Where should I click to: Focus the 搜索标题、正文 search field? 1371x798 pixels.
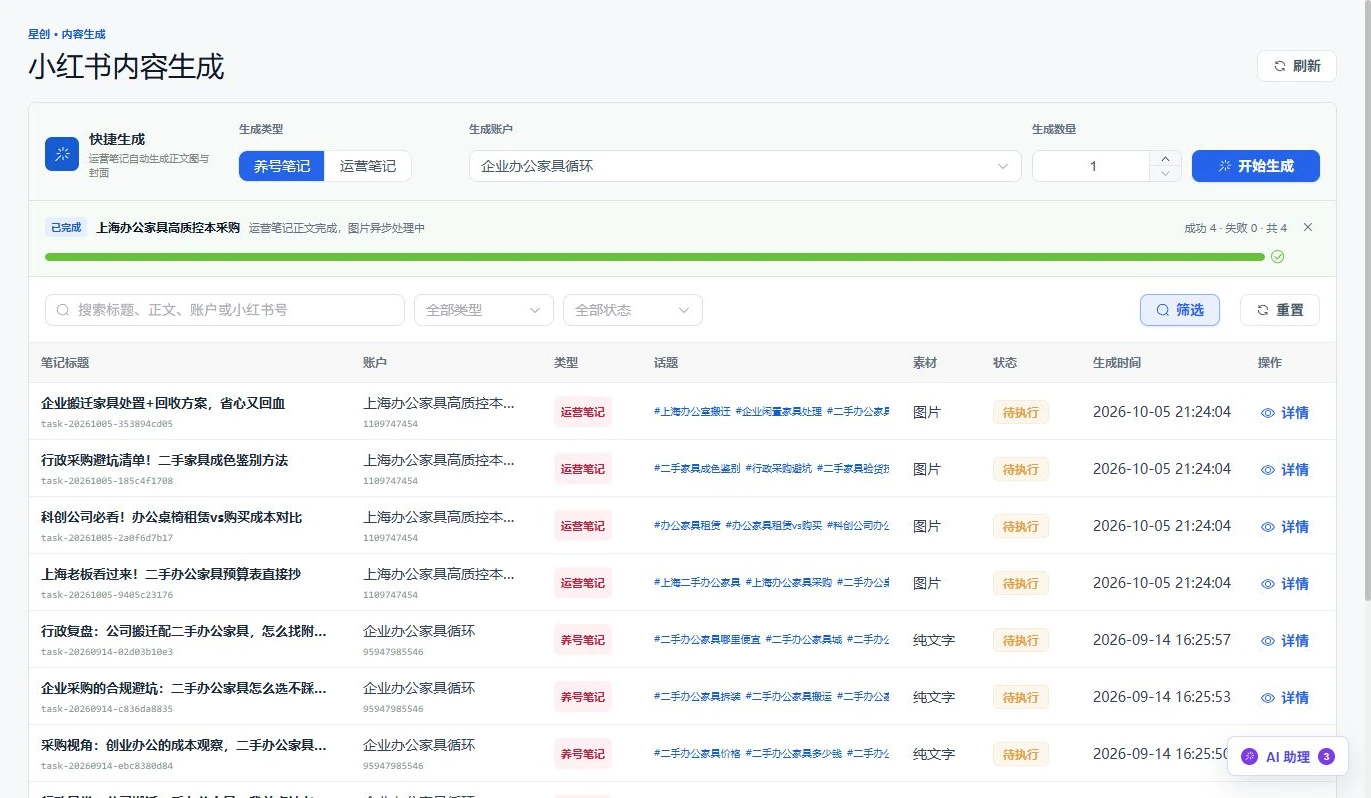coord(225,310)
